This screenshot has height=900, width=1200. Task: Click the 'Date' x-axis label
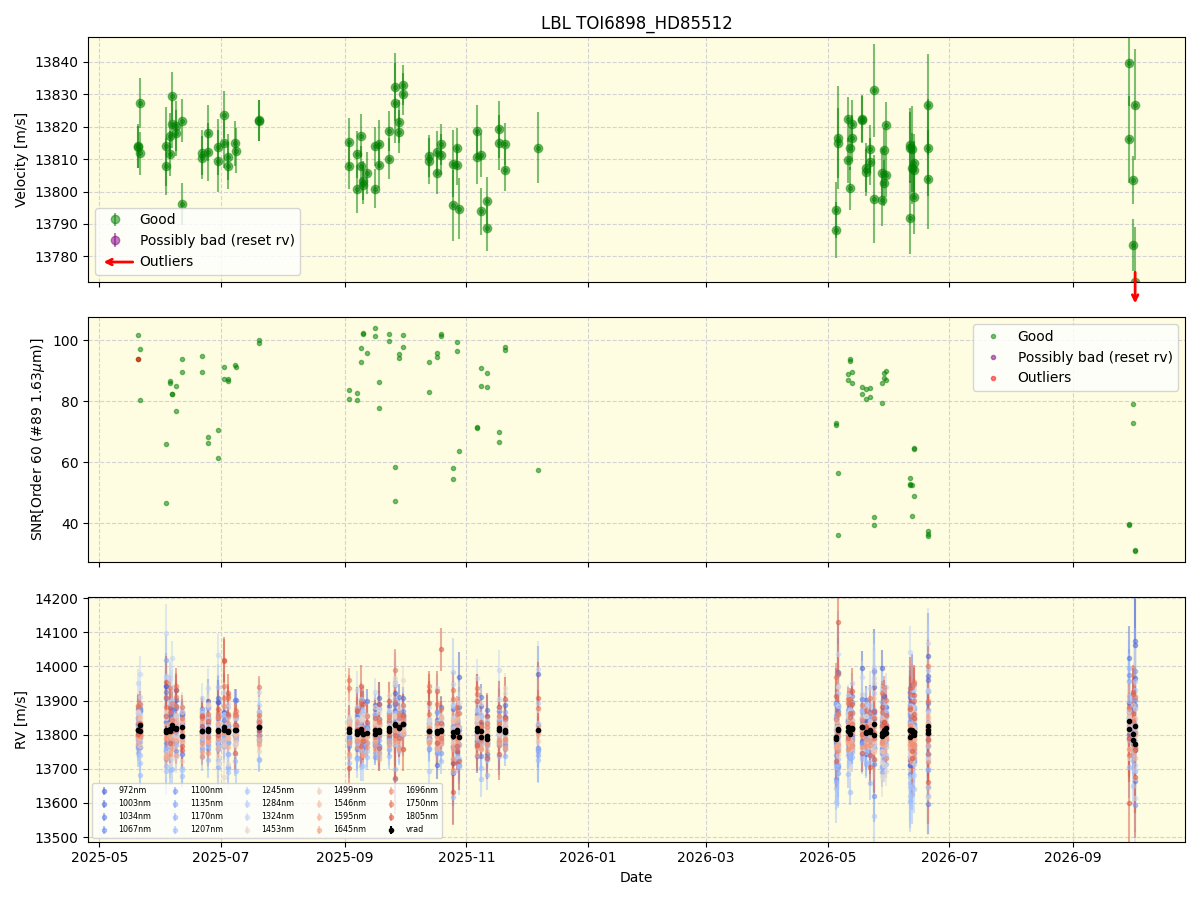(x=636, y=877)
